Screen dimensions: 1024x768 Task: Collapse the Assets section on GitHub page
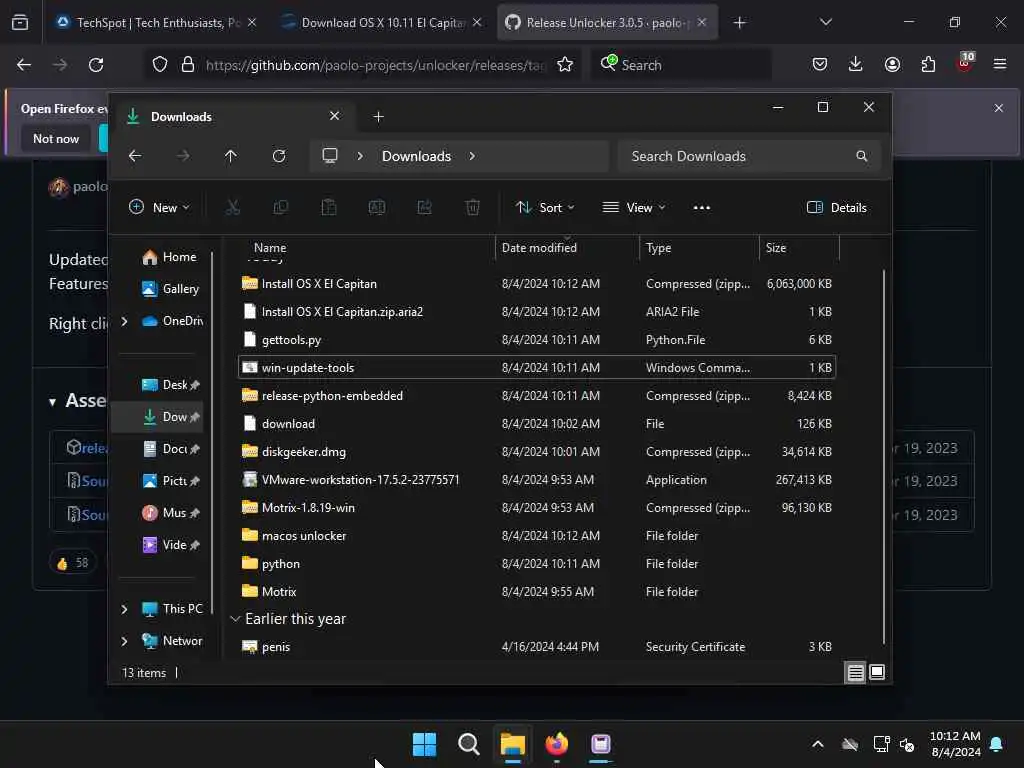52,402
